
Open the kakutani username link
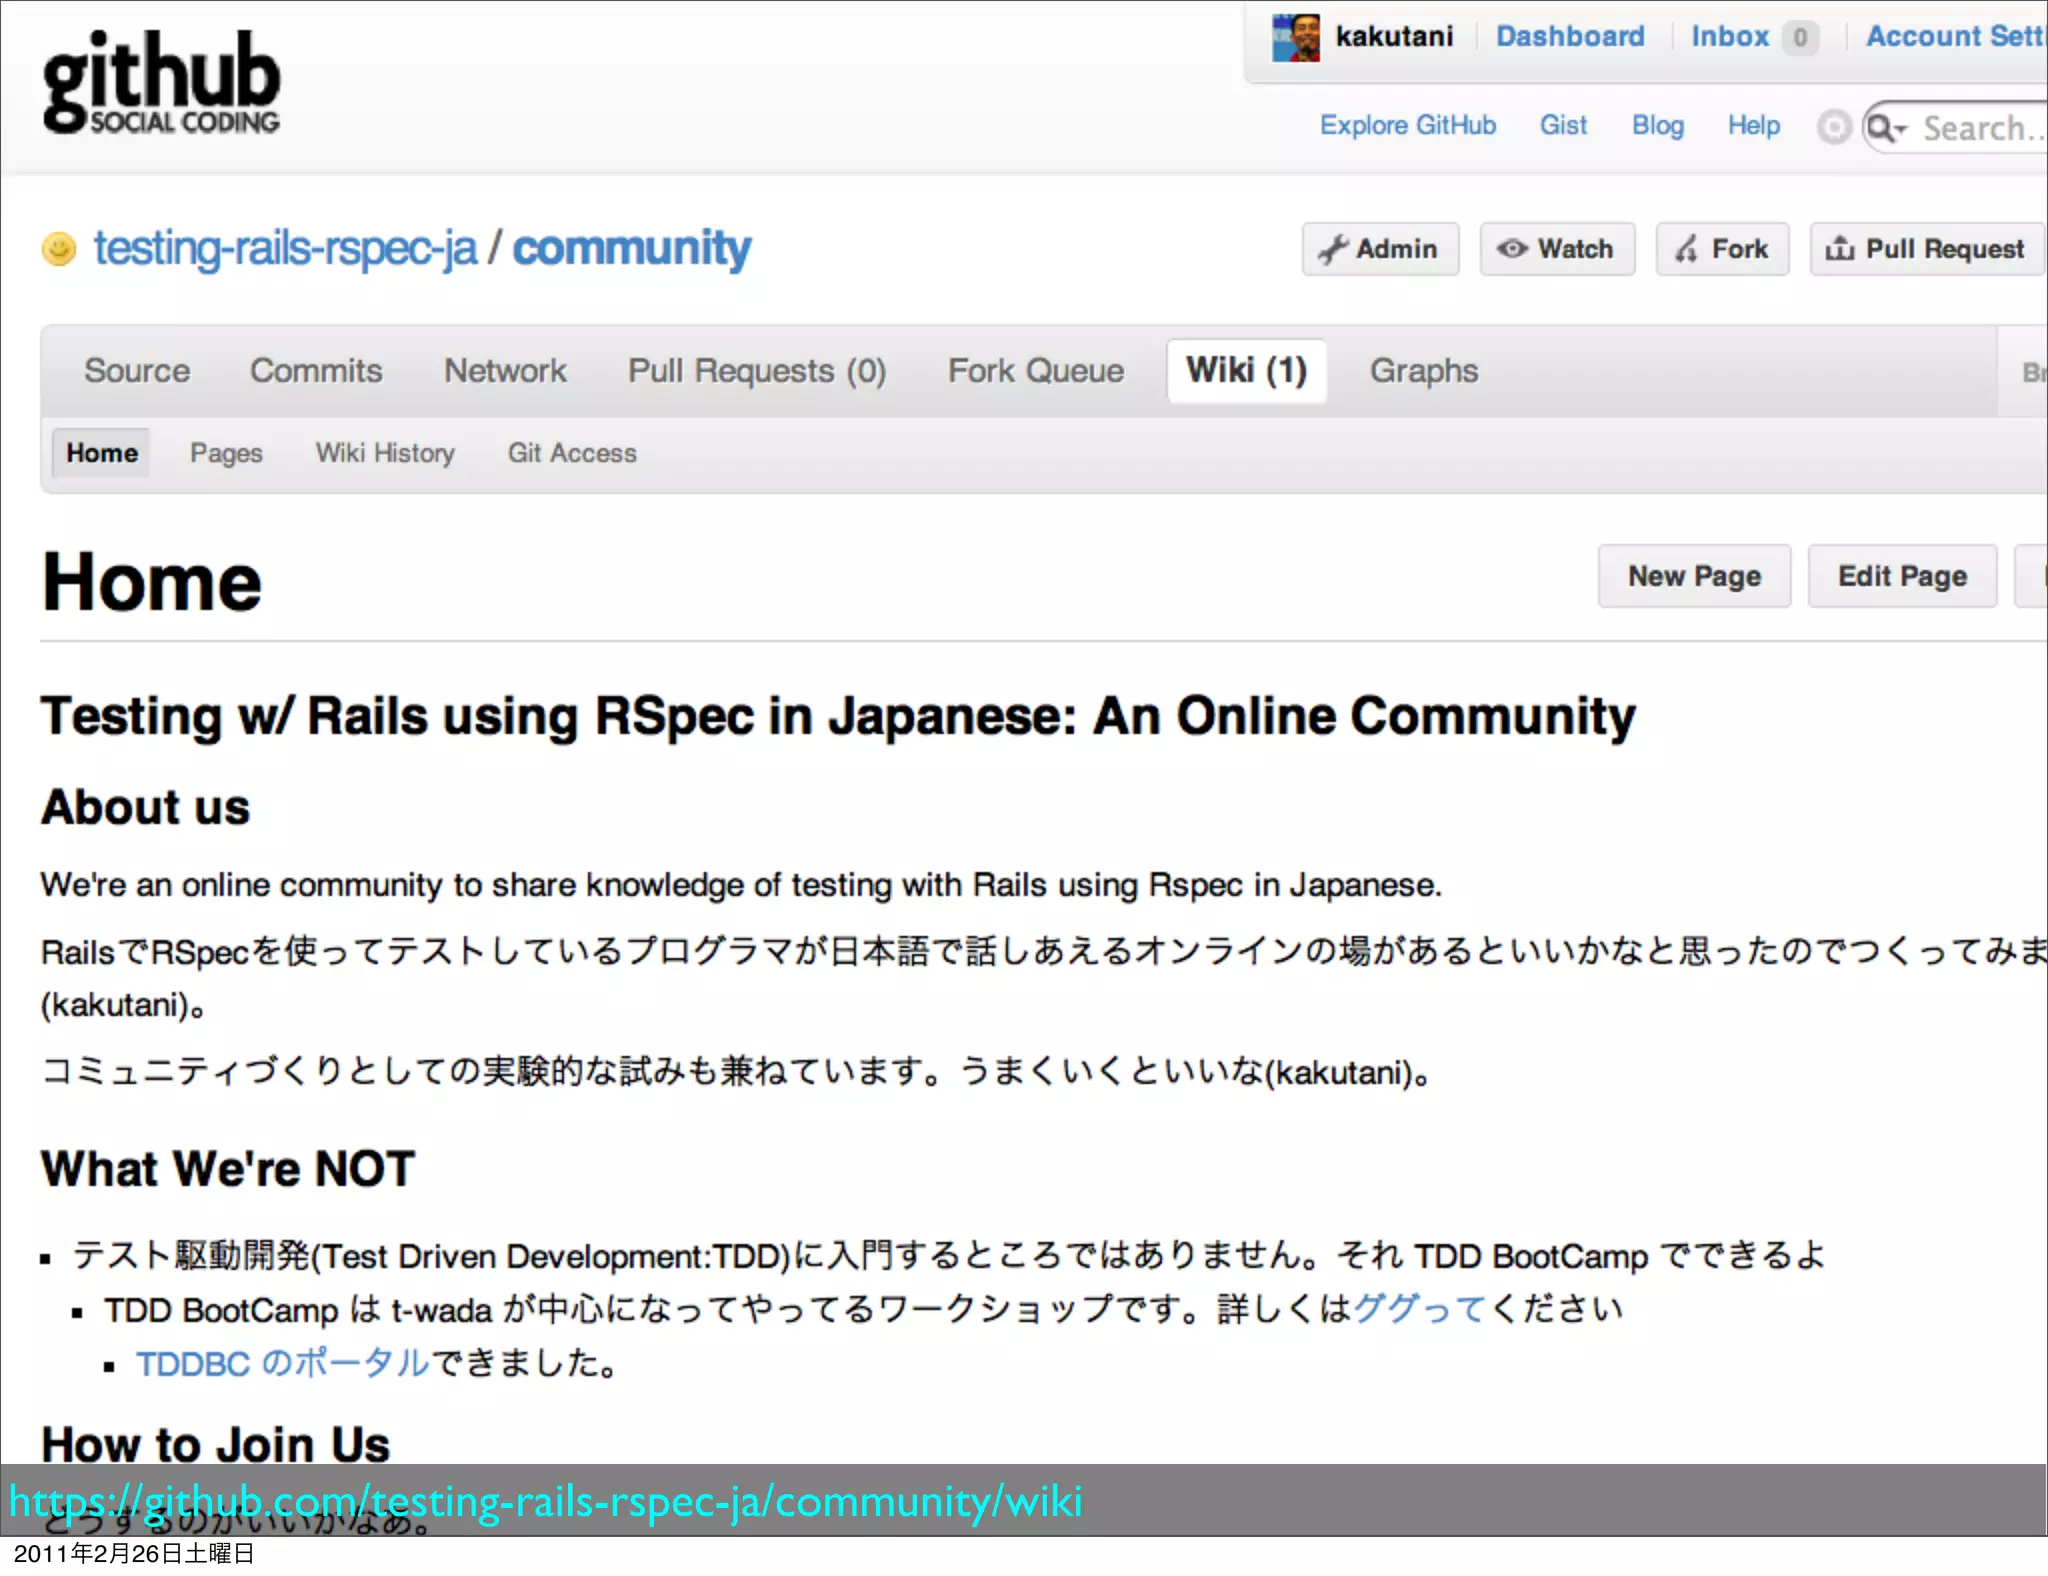click(x=1394, y=37)
